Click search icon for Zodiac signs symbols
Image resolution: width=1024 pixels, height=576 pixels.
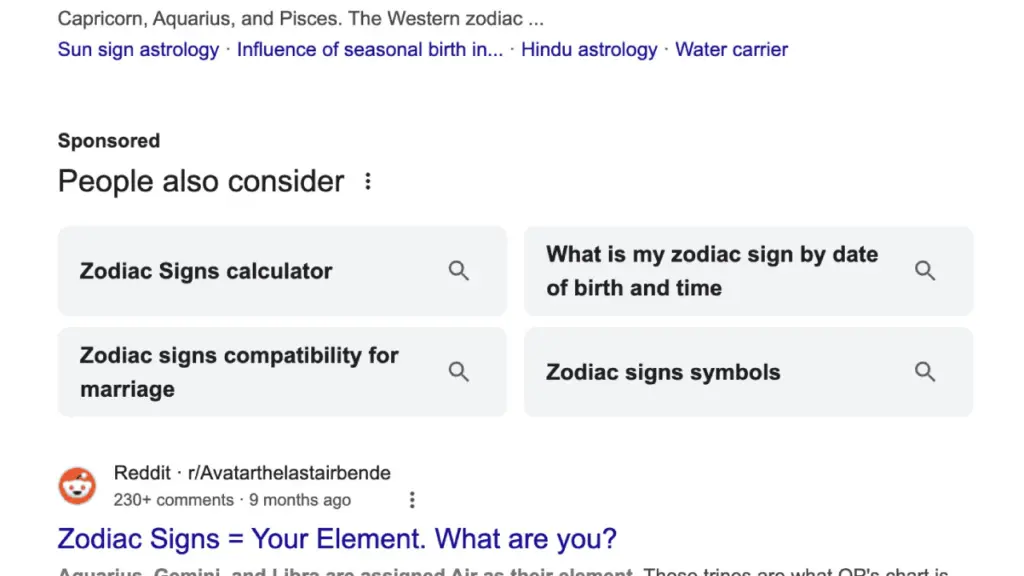click(925, 372)
